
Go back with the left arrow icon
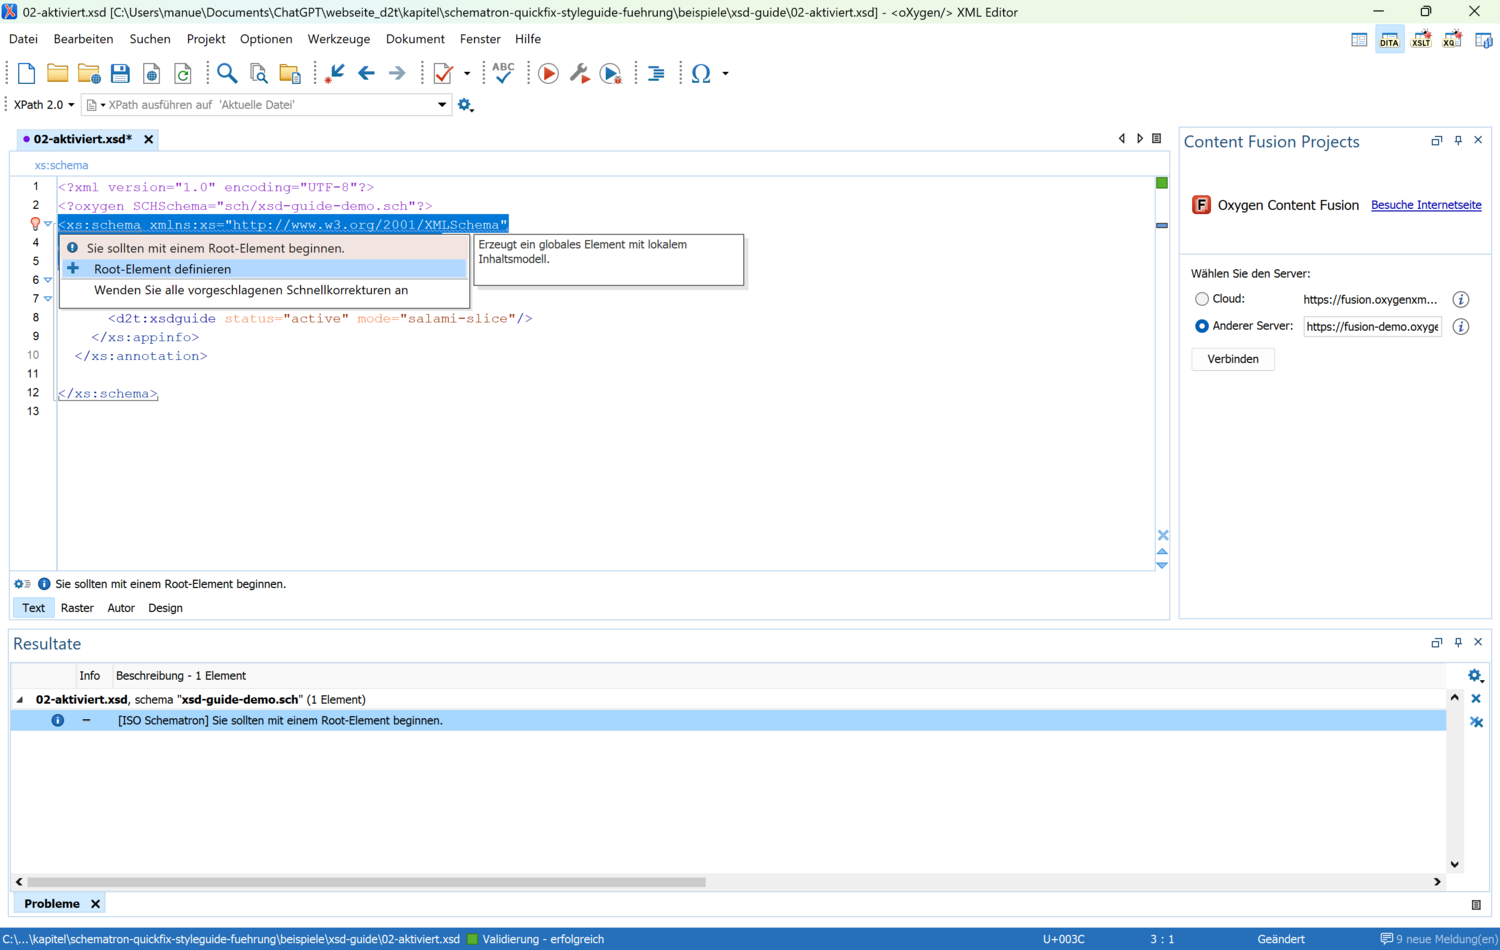366,73
